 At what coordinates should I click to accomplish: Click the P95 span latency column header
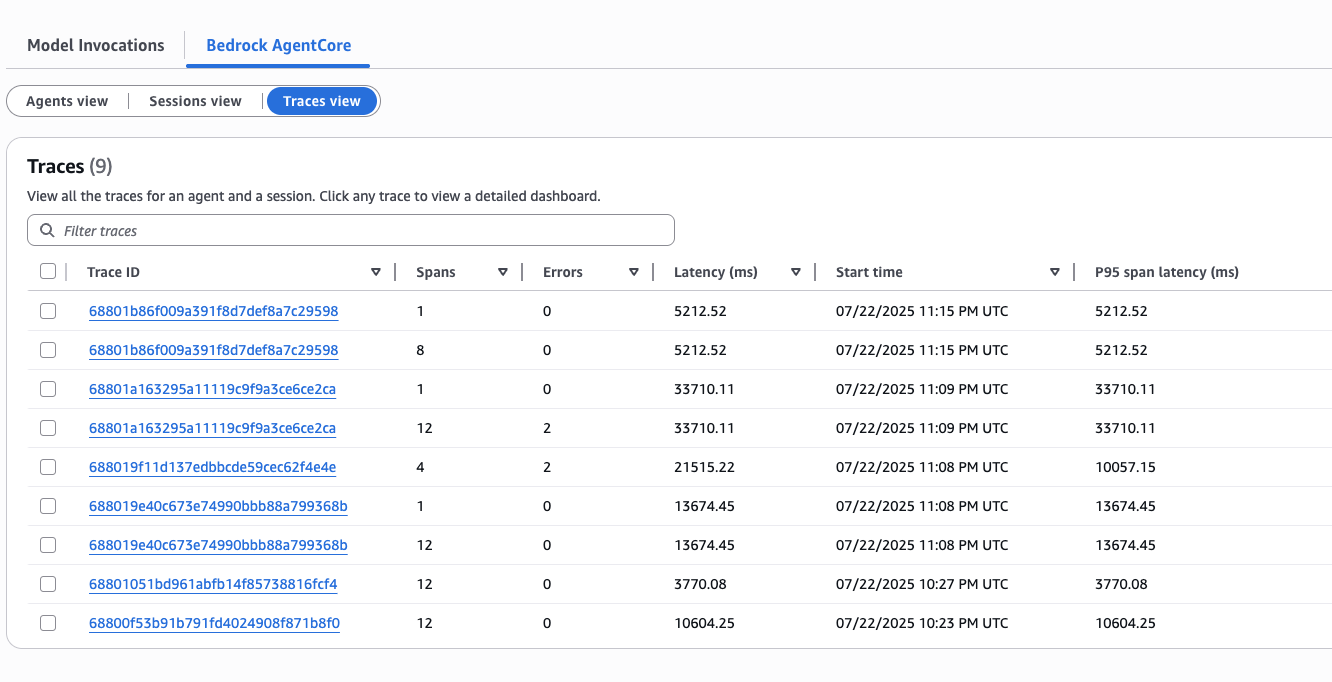1166,272
